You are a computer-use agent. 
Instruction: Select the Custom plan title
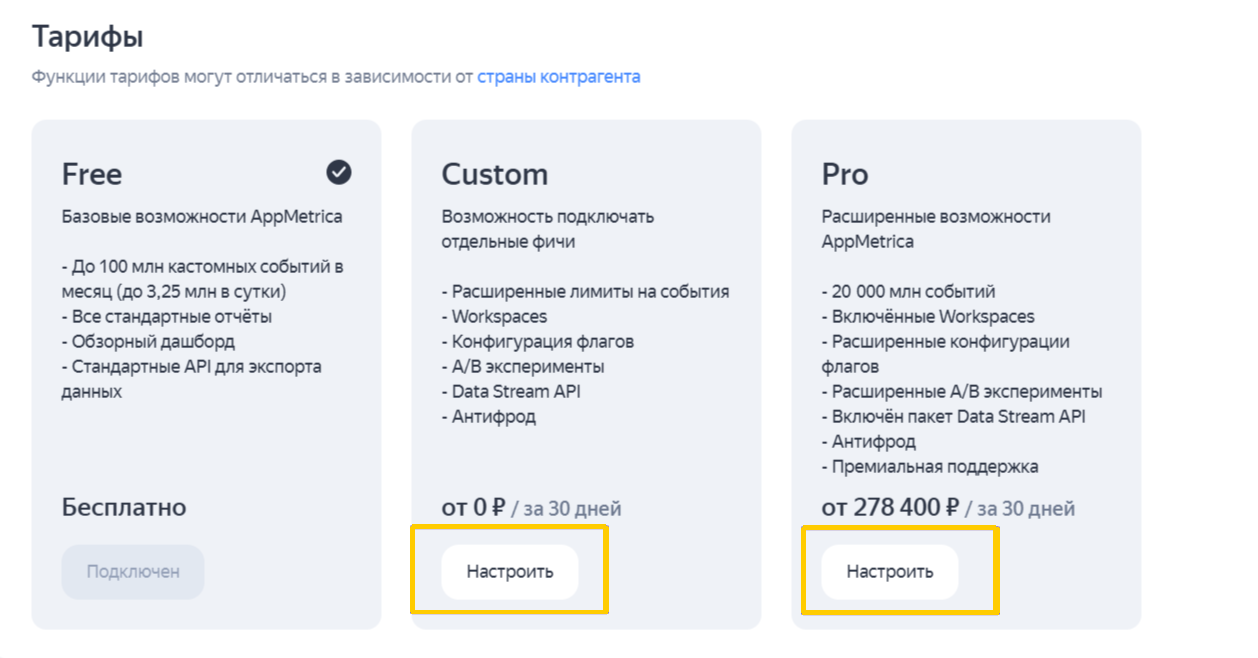[x=495, y=175]
